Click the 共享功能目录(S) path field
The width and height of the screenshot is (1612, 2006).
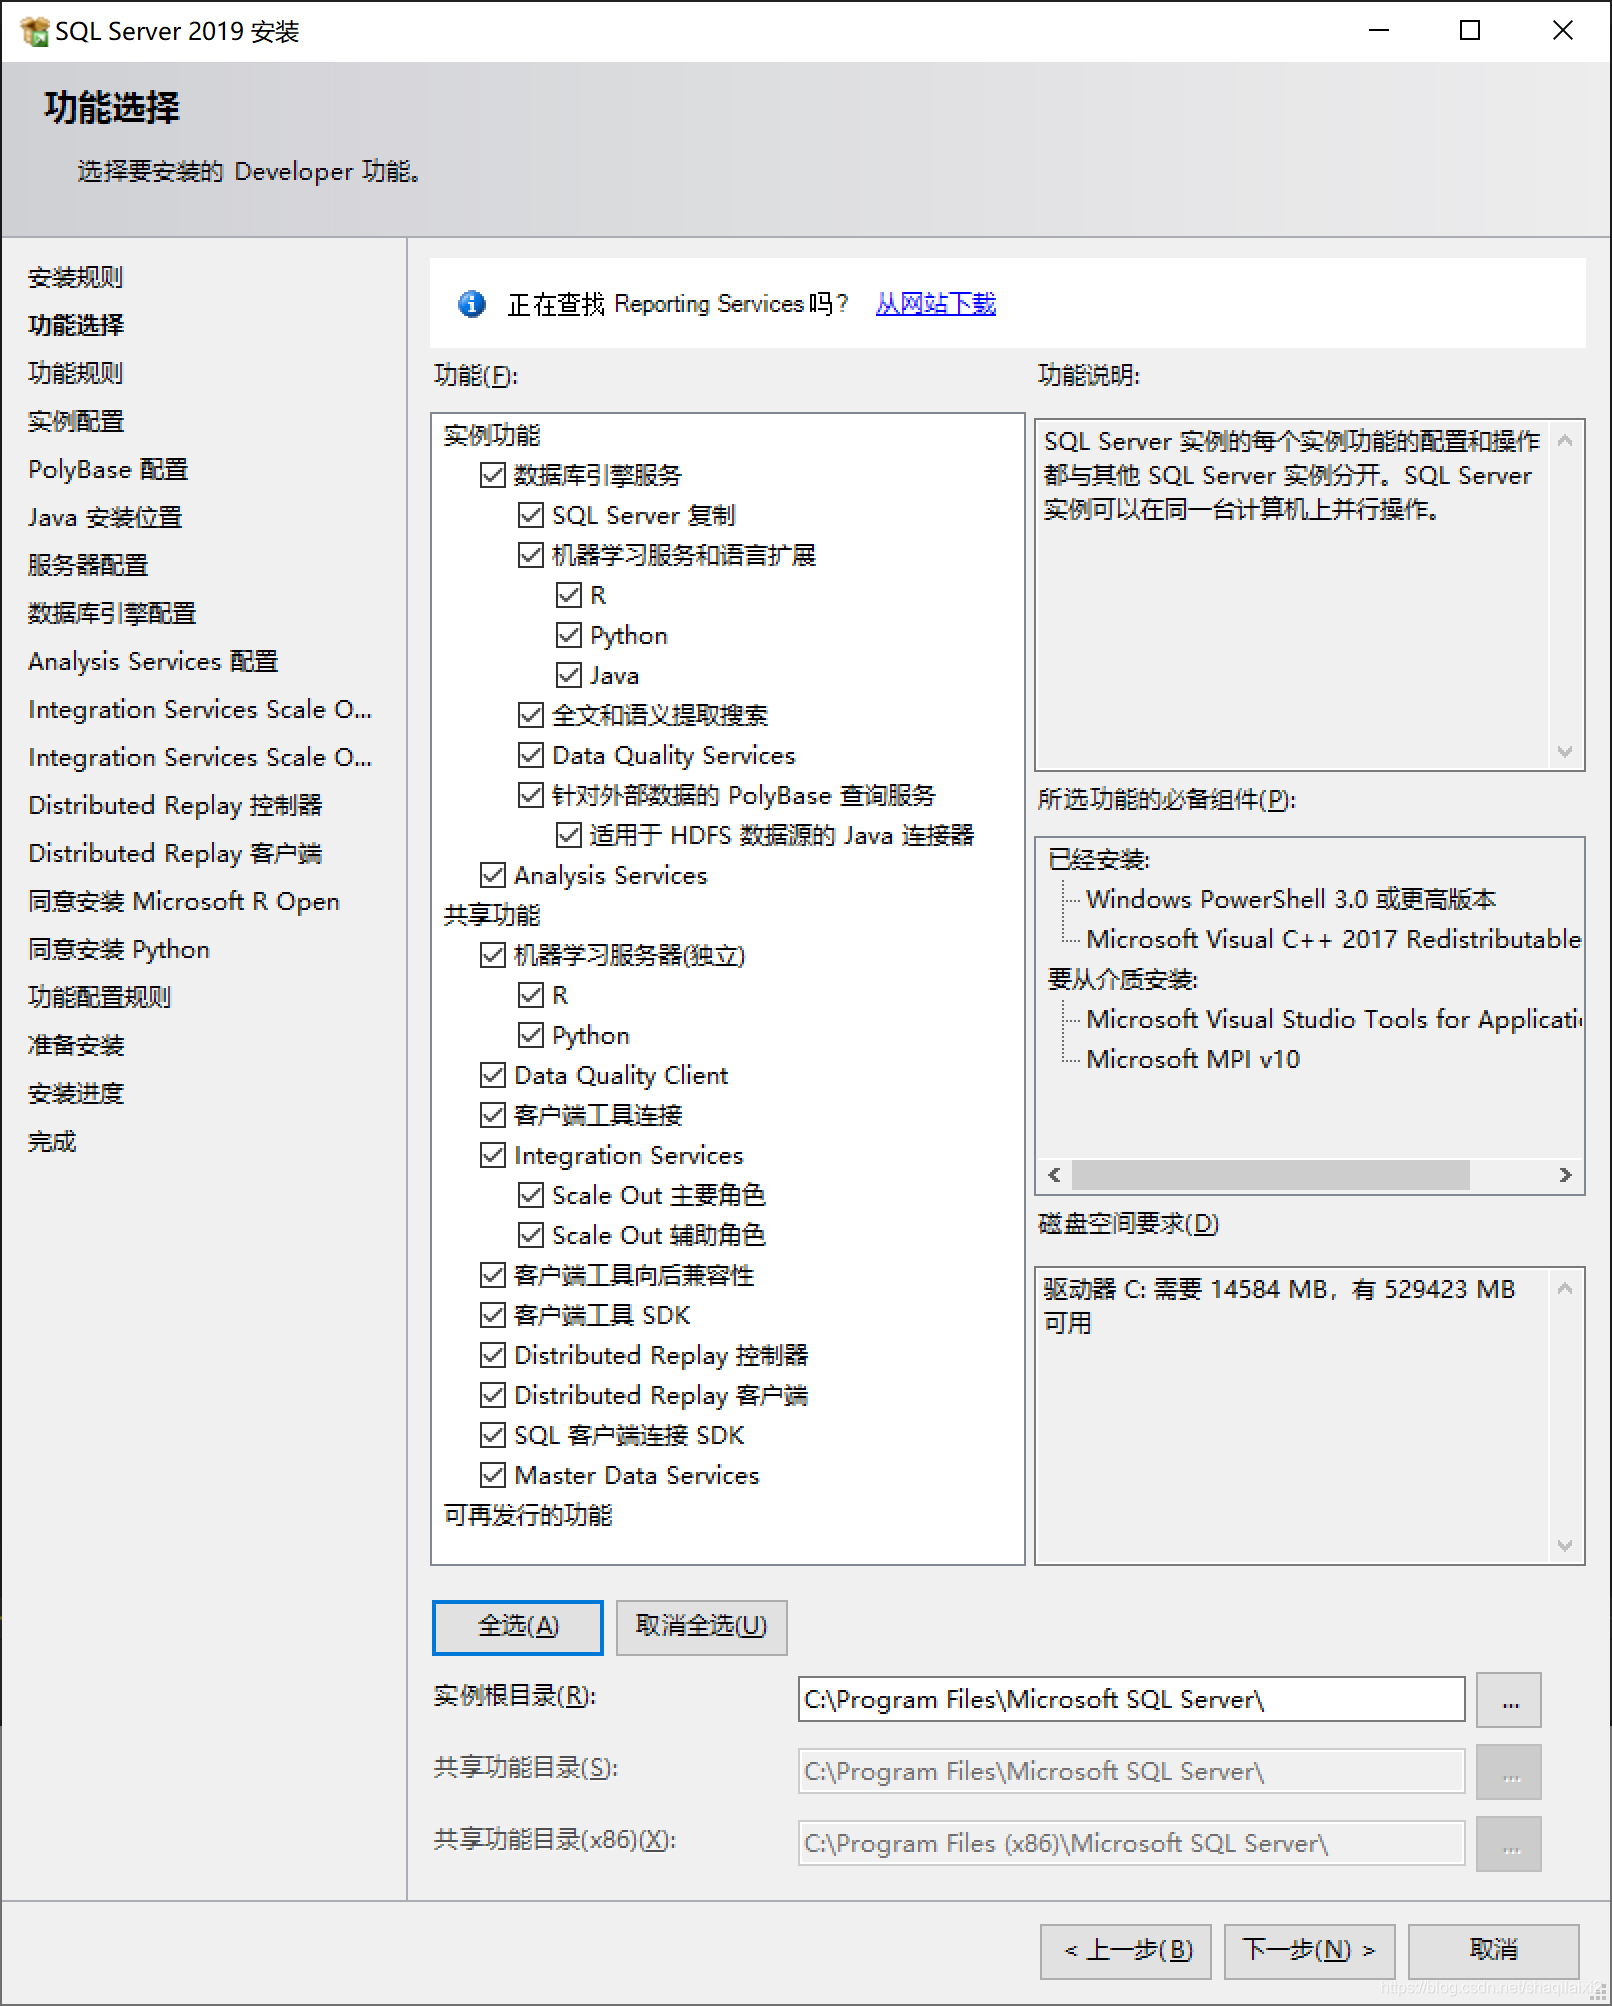click(1131, 1771)
